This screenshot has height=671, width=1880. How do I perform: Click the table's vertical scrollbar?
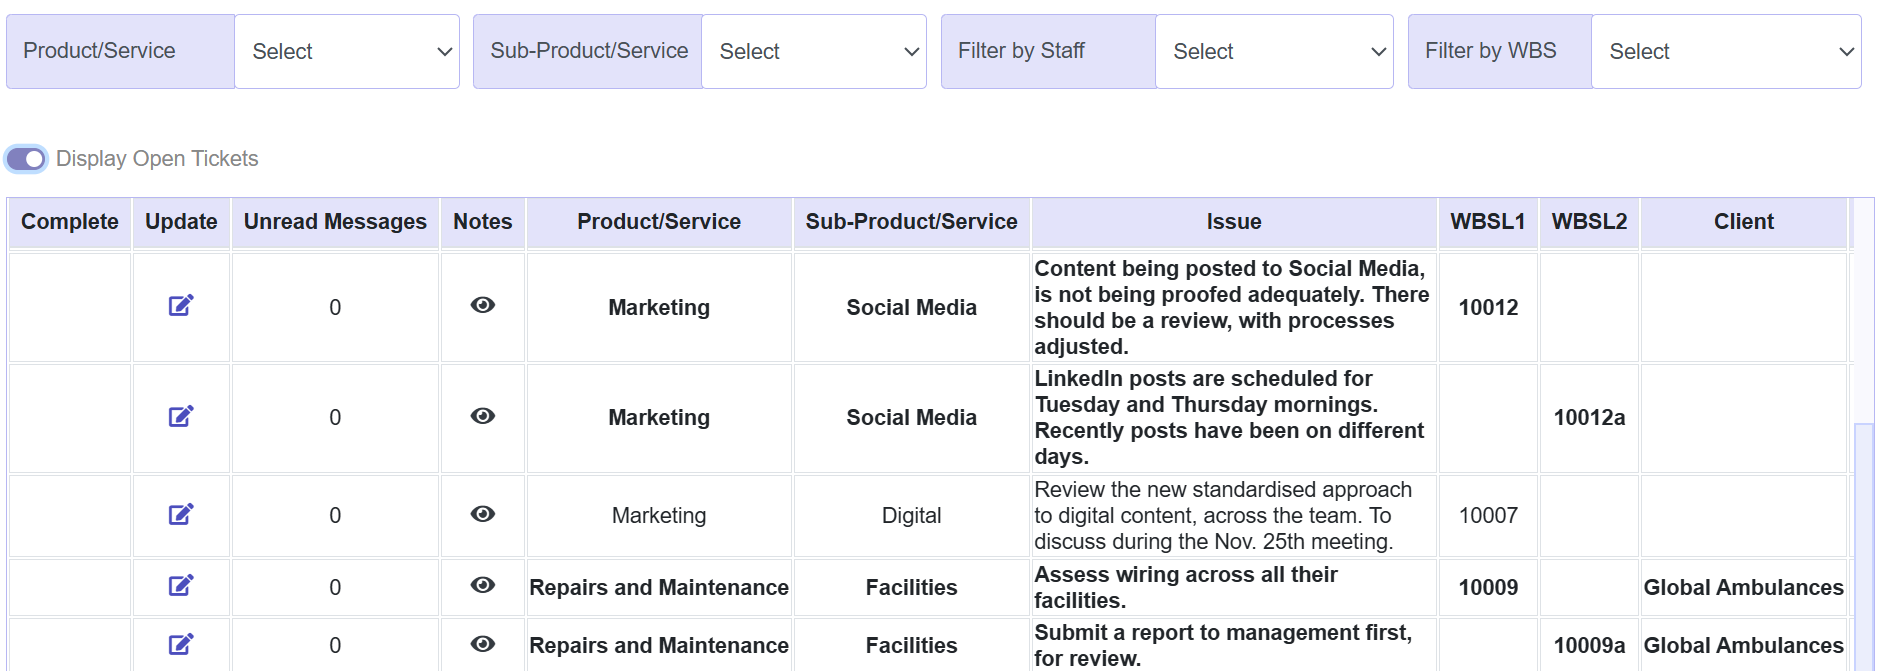pos(1863,540)
